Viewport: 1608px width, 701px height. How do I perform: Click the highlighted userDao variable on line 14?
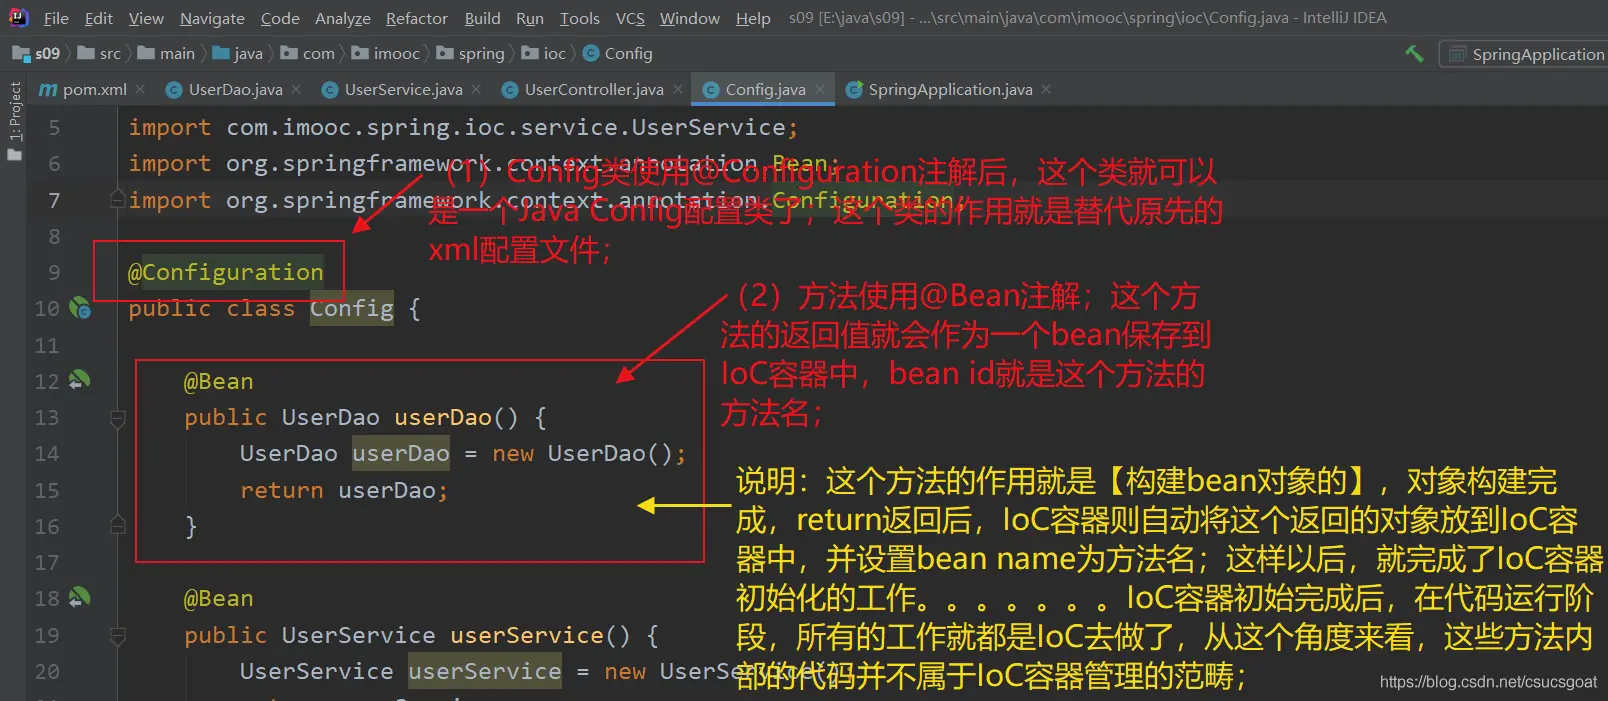(x=401, y=453)
